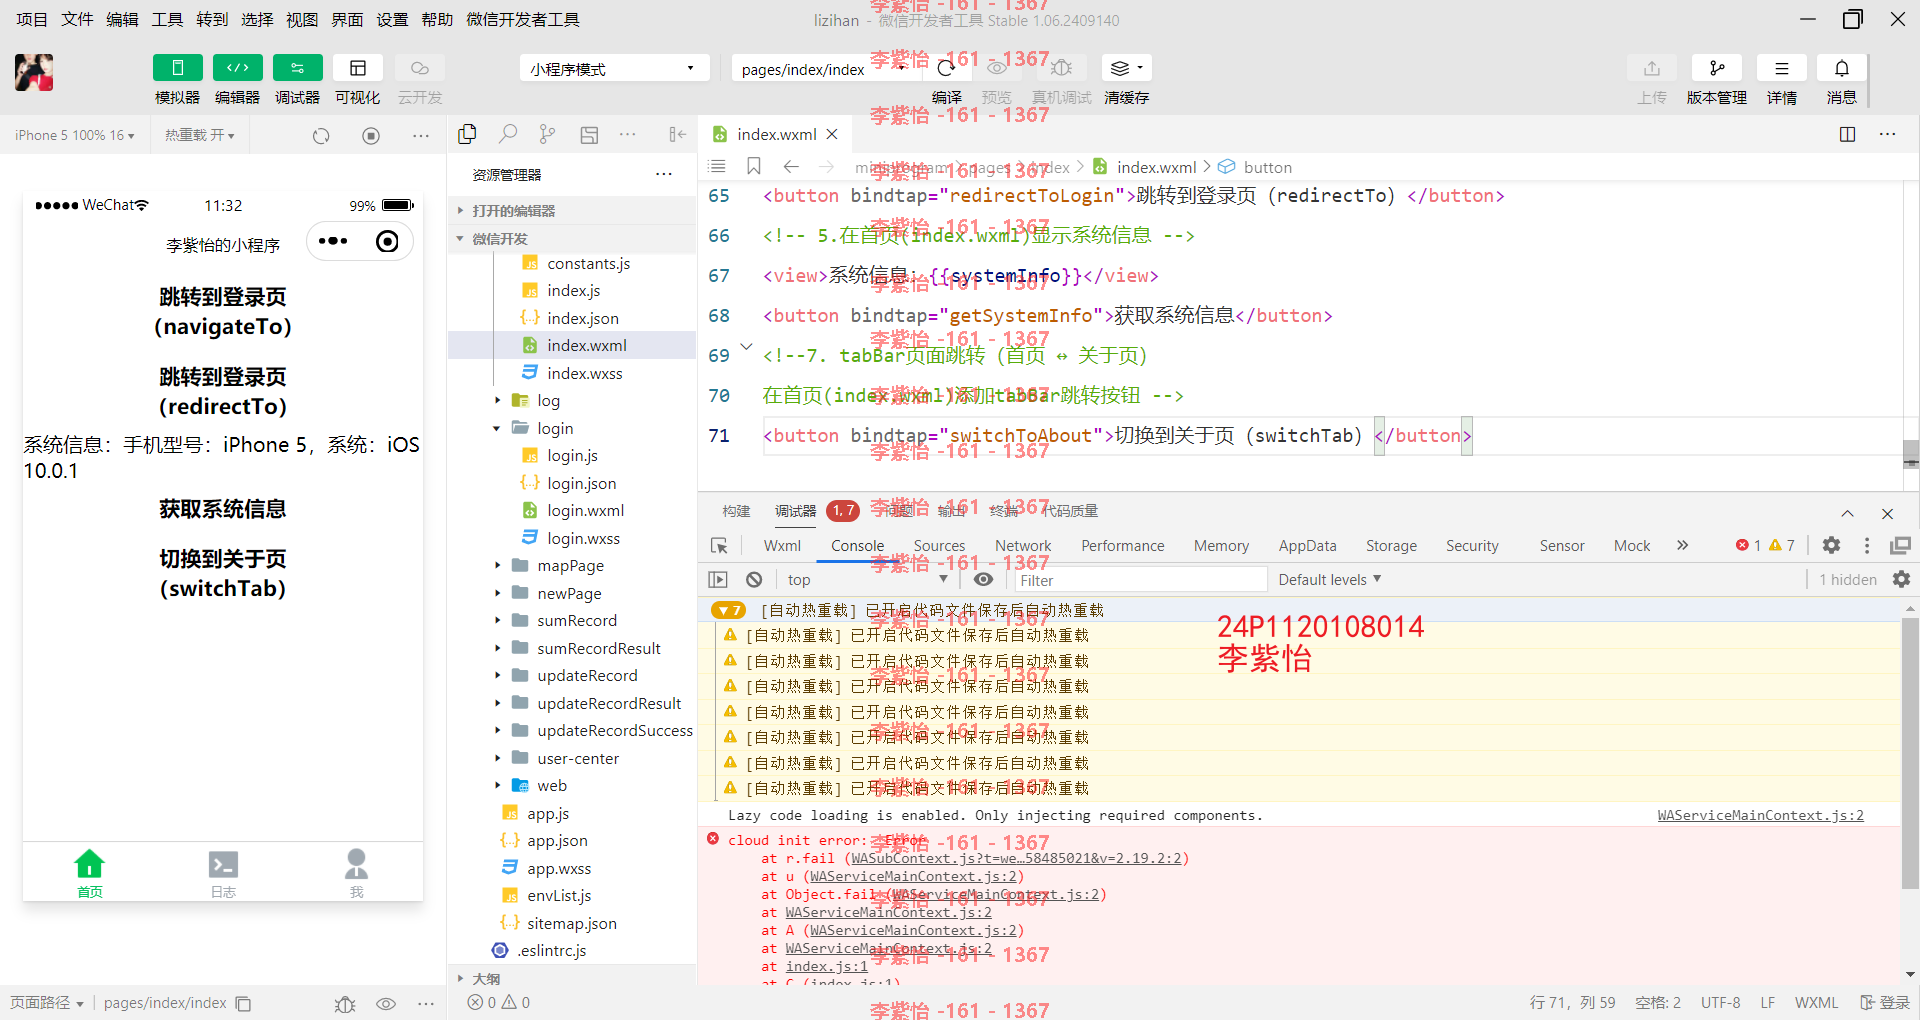
Task: Open the 工具 menu
Action: coord(167,19)
